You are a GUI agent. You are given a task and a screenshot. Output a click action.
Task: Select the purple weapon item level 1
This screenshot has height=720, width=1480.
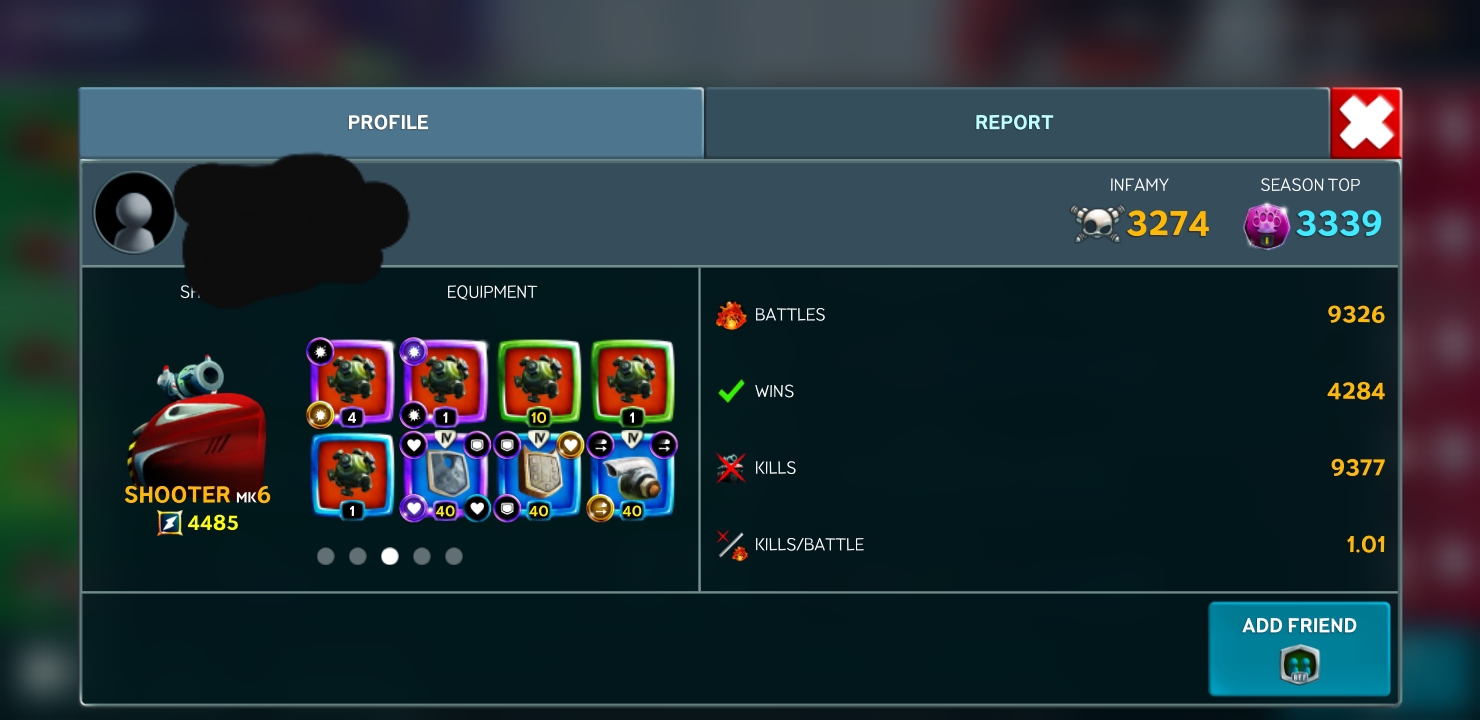pos(444,383)
